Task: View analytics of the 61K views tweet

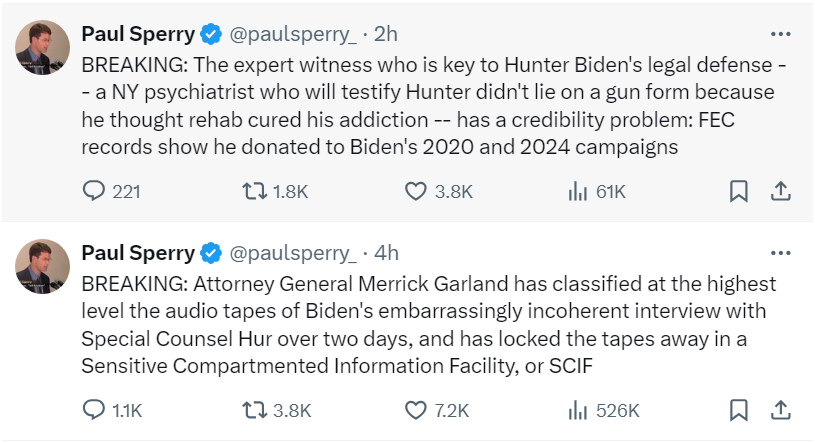Action: pyautogui.click(x=579, y=190)
